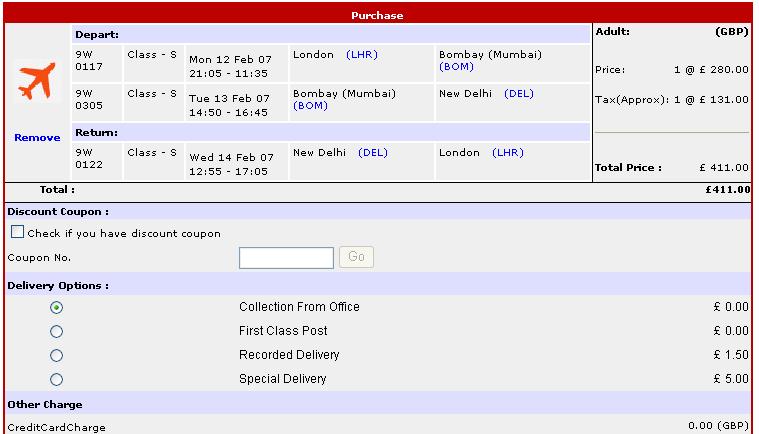Image resolution: width=759 pixels, height=434 pixels.
Task: Click BOM link as destination of flight 9W 0117
Action: point(456,67)
